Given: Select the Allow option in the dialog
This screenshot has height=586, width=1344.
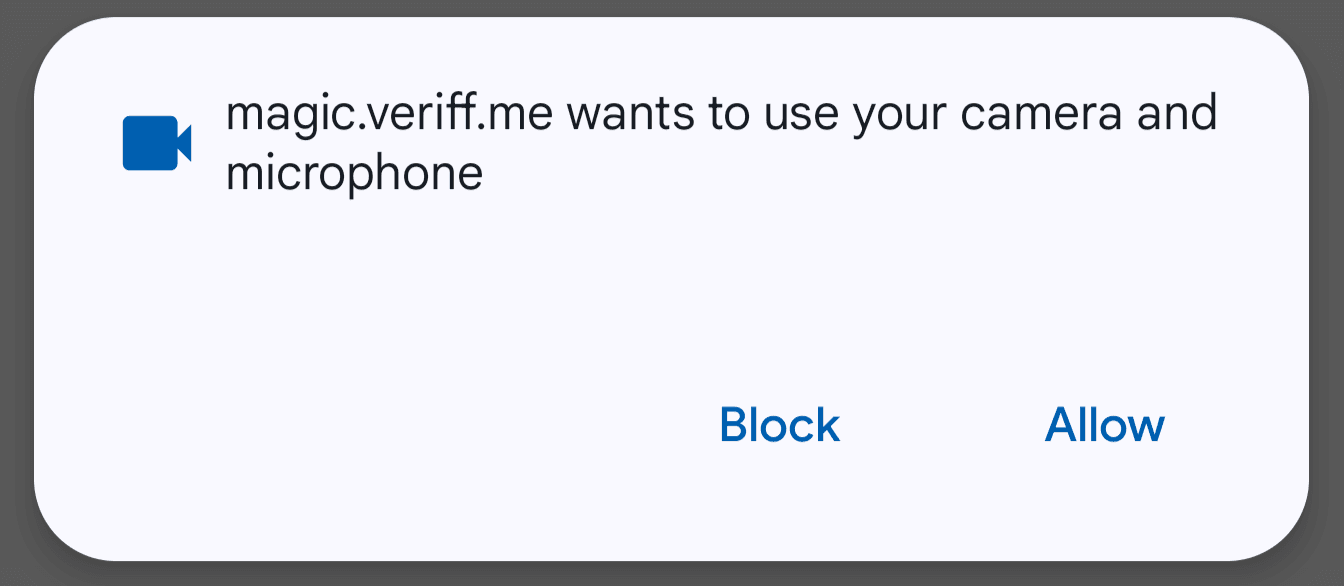Looking at the screenshot, I should click(x=1104, y=425).
